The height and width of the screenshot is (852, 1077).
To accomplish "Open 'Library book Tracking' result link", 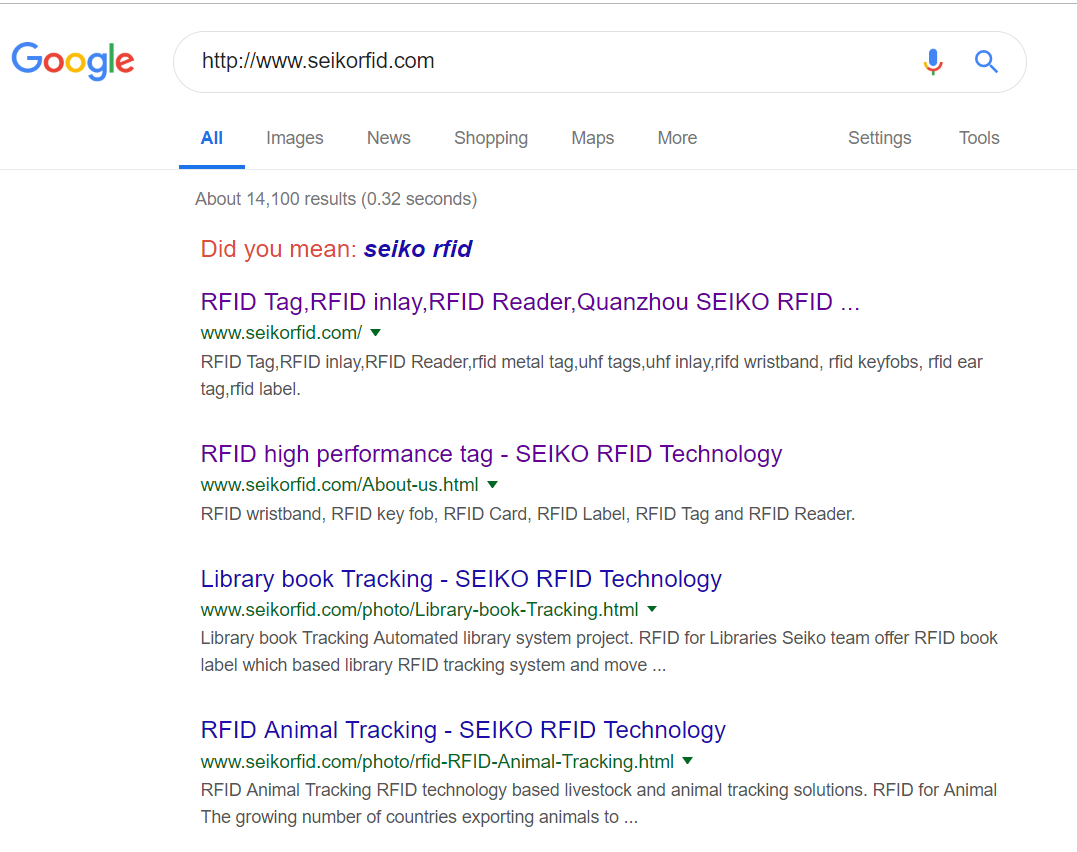I will pyautogui.click(x=461, y=579).
